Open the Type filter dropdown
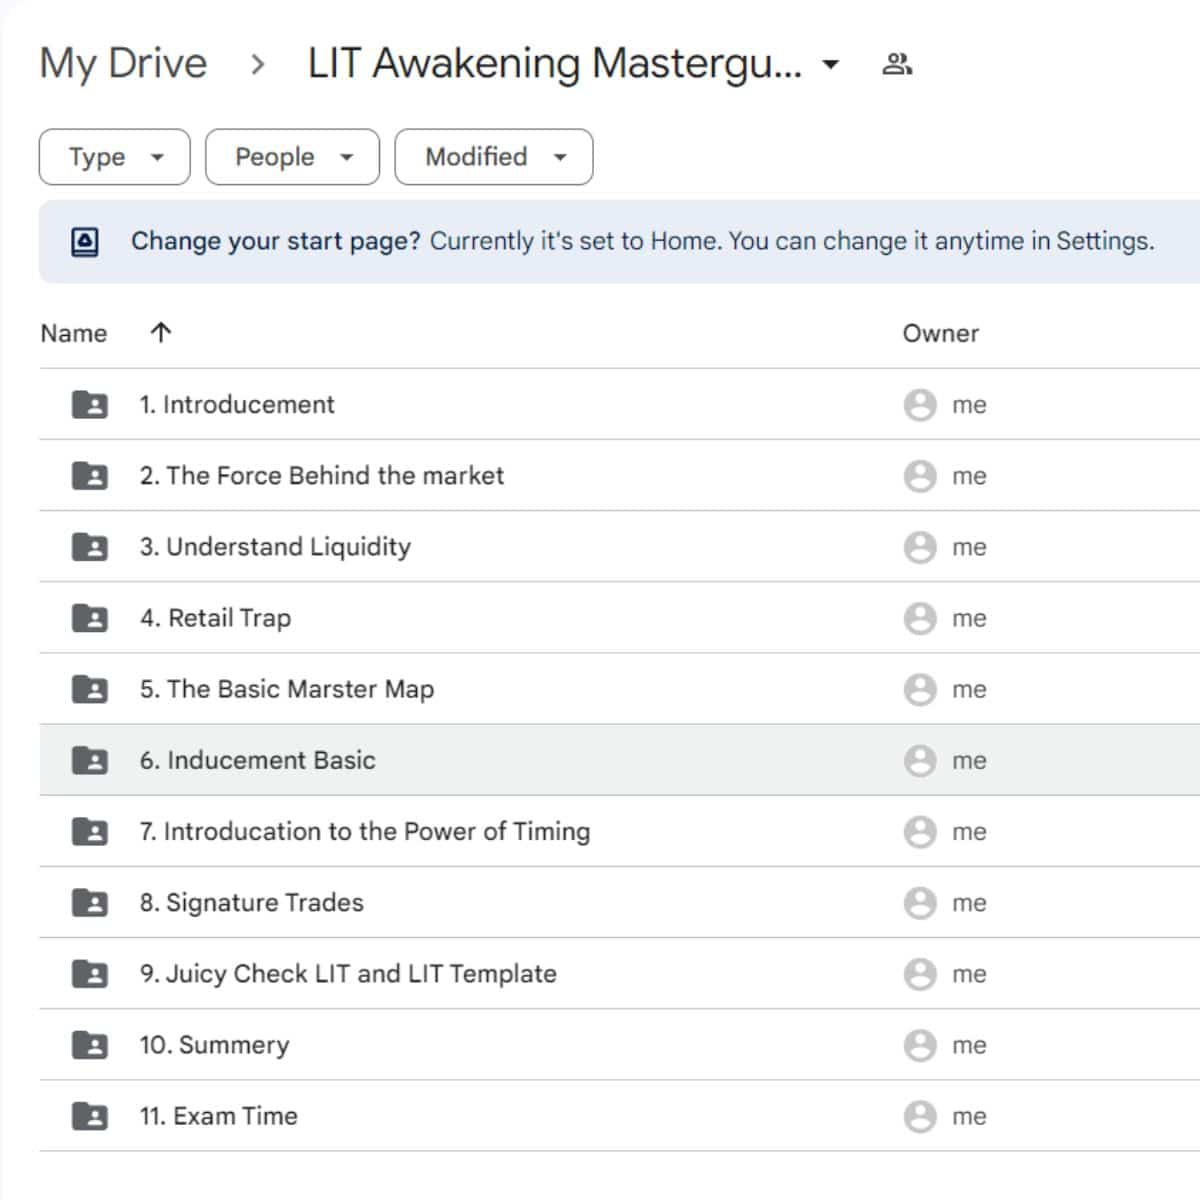The height and width of the screenshot is (1200, 1200). point(113,156)
